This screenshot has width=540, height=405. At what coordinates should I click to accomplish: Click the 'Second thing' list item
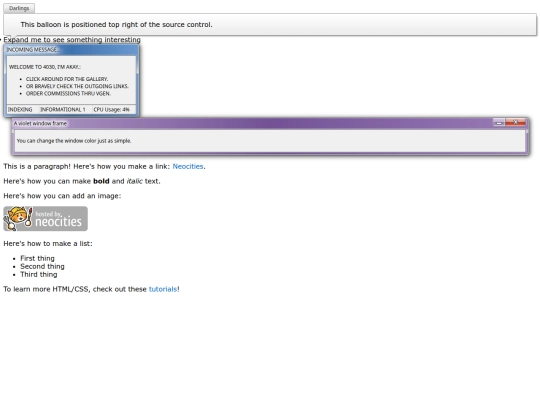[x=42, y=267]
